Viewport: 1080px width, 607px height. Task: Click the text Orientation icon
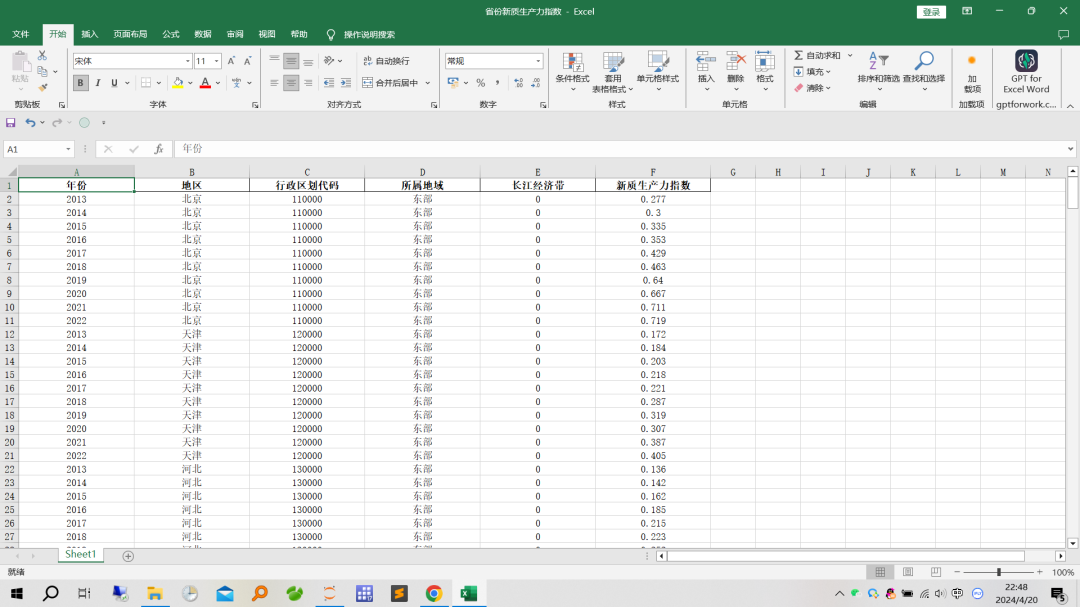pyautogui.click(x=329, y=61)
